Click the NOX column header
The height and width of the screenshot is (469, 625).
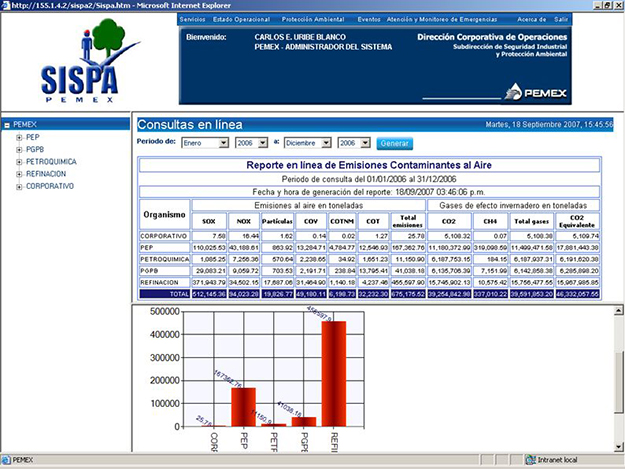pyautogui.click(x=244, y=221)
